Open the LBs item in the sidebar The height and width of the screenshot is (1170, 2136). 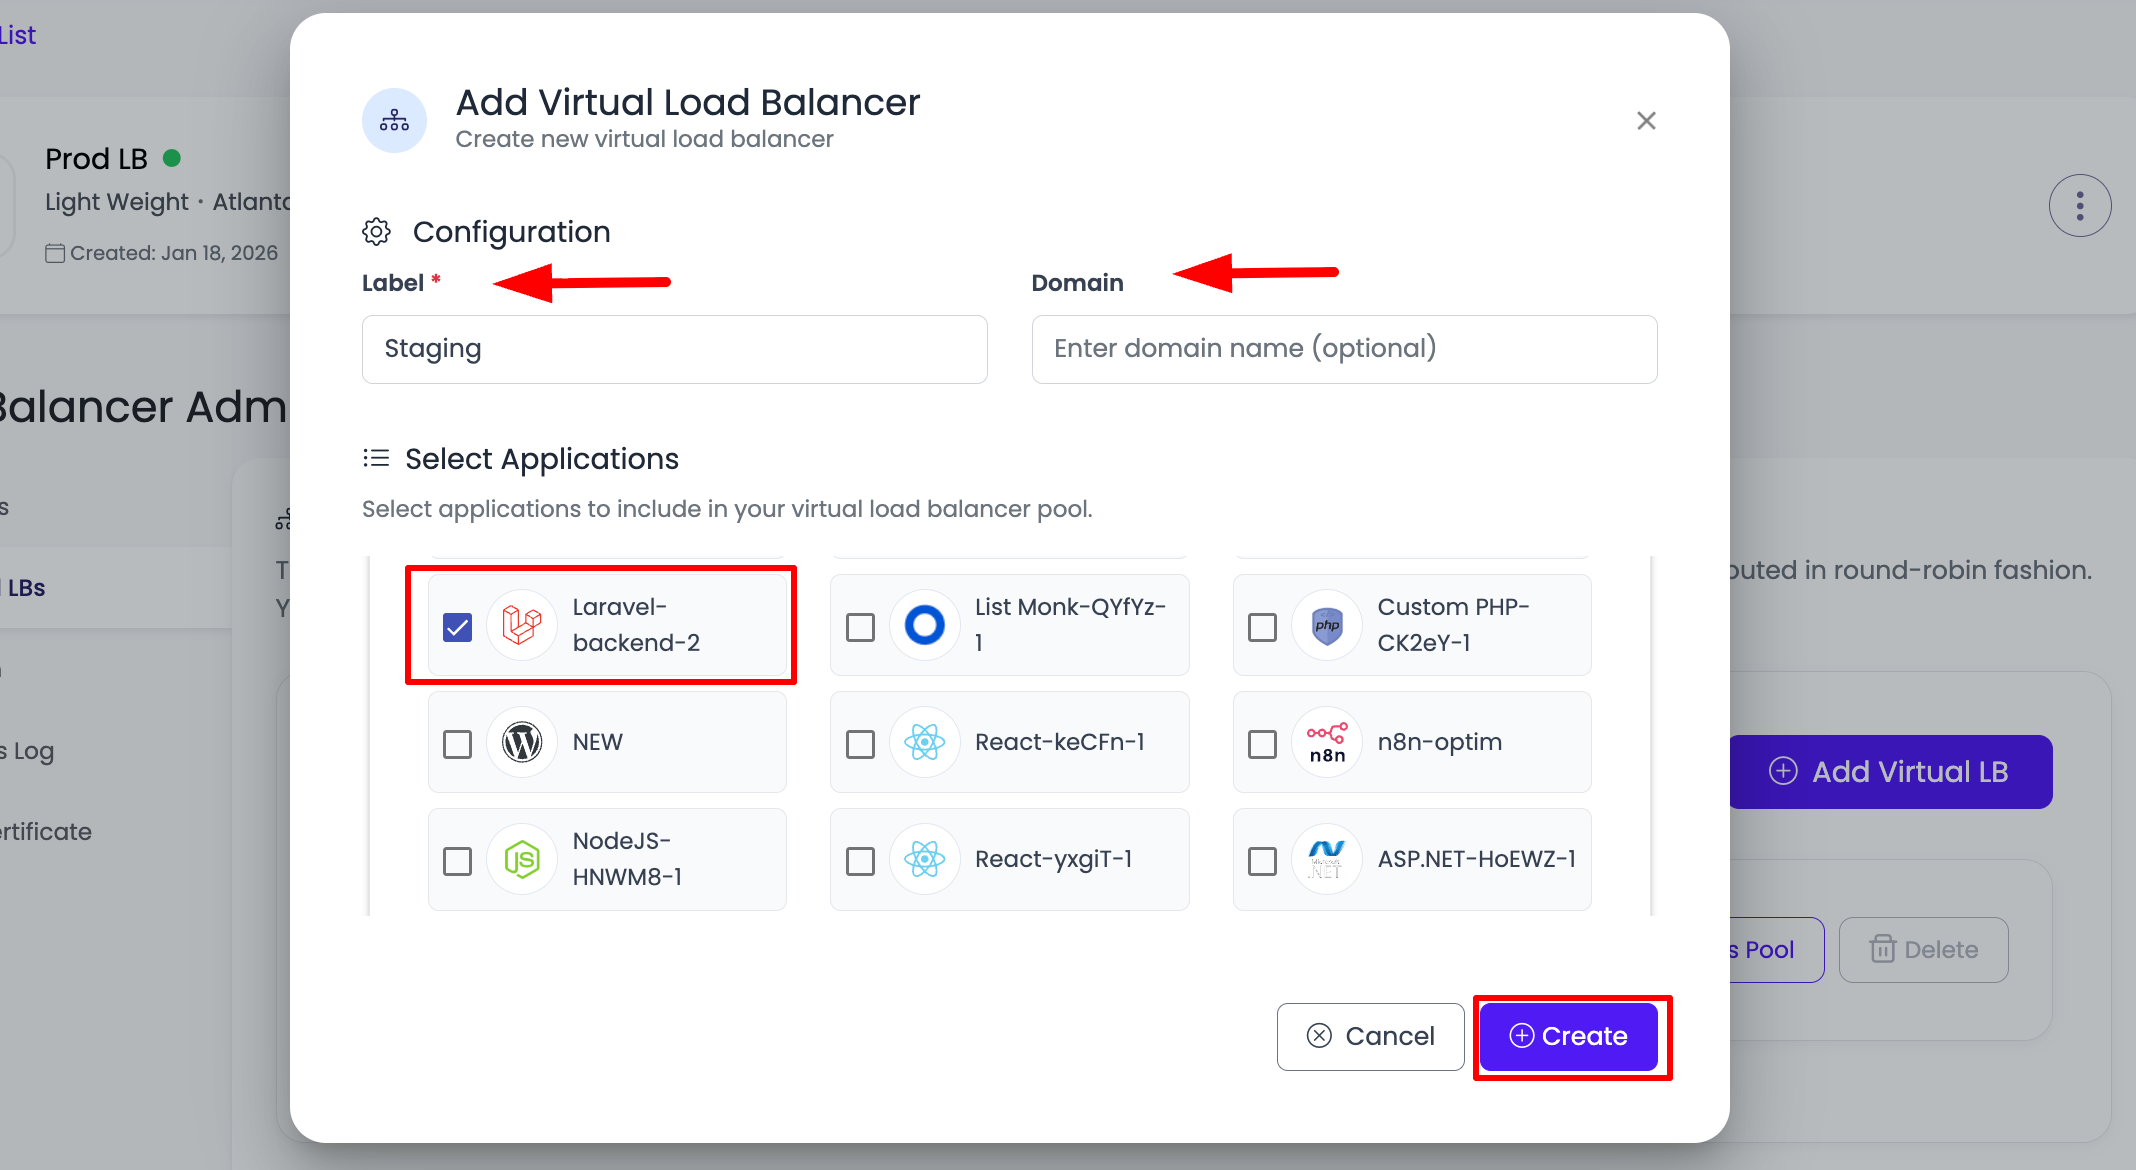116,587
